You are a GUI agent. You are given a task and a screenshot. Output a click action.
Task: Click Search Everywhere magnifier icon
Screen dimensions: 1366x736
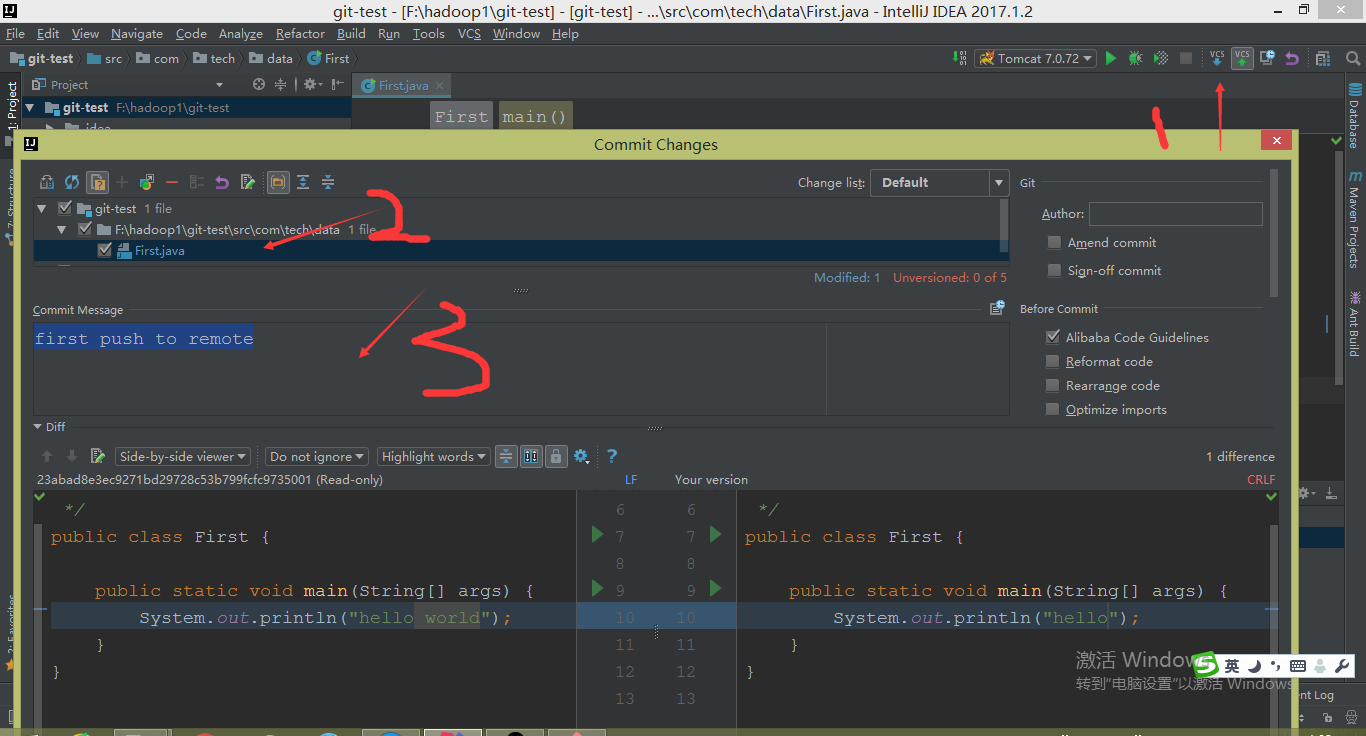[x=1354, y=59]
